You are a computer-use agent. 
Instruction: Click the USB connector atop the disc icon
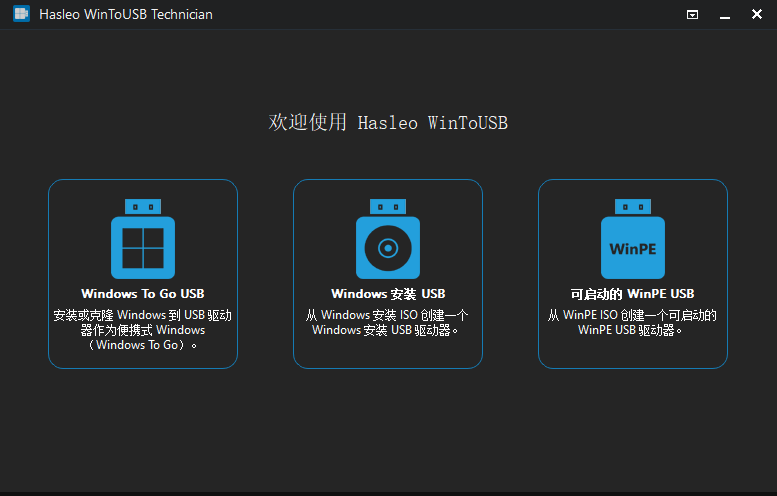(x=388, y=206)
